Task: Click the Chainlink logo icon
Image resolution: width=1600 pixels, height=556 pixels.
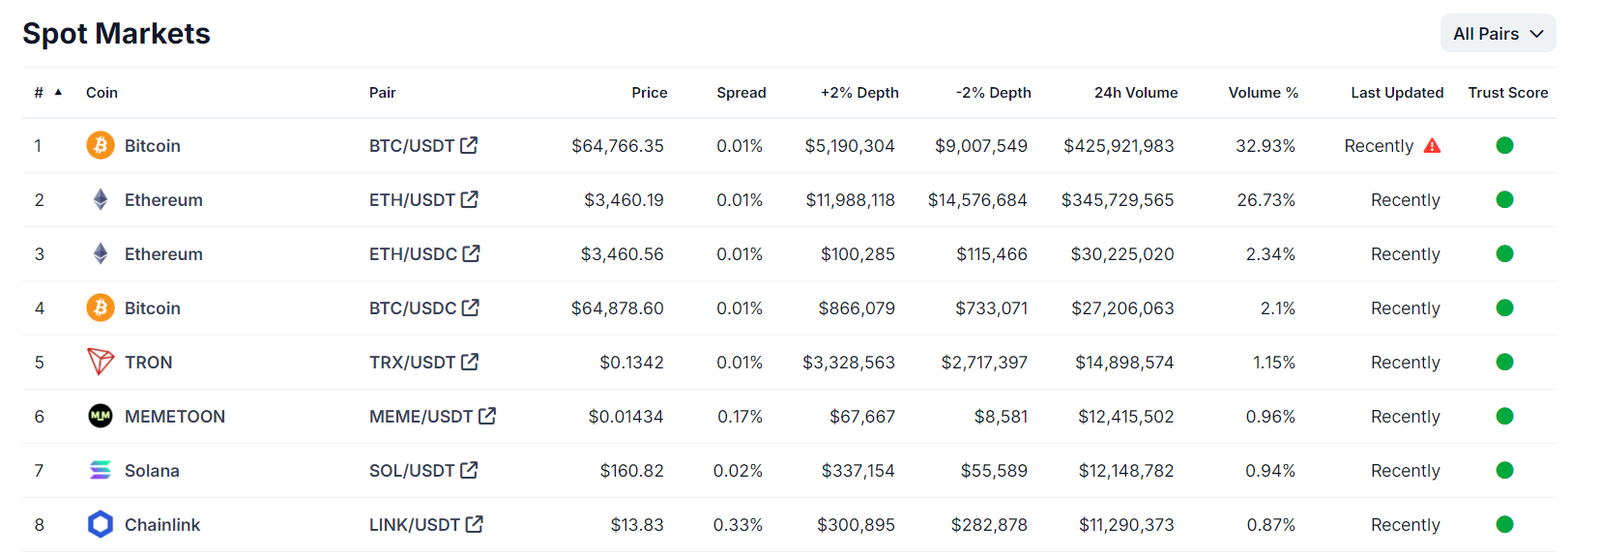Action: (x=100, y=524)
